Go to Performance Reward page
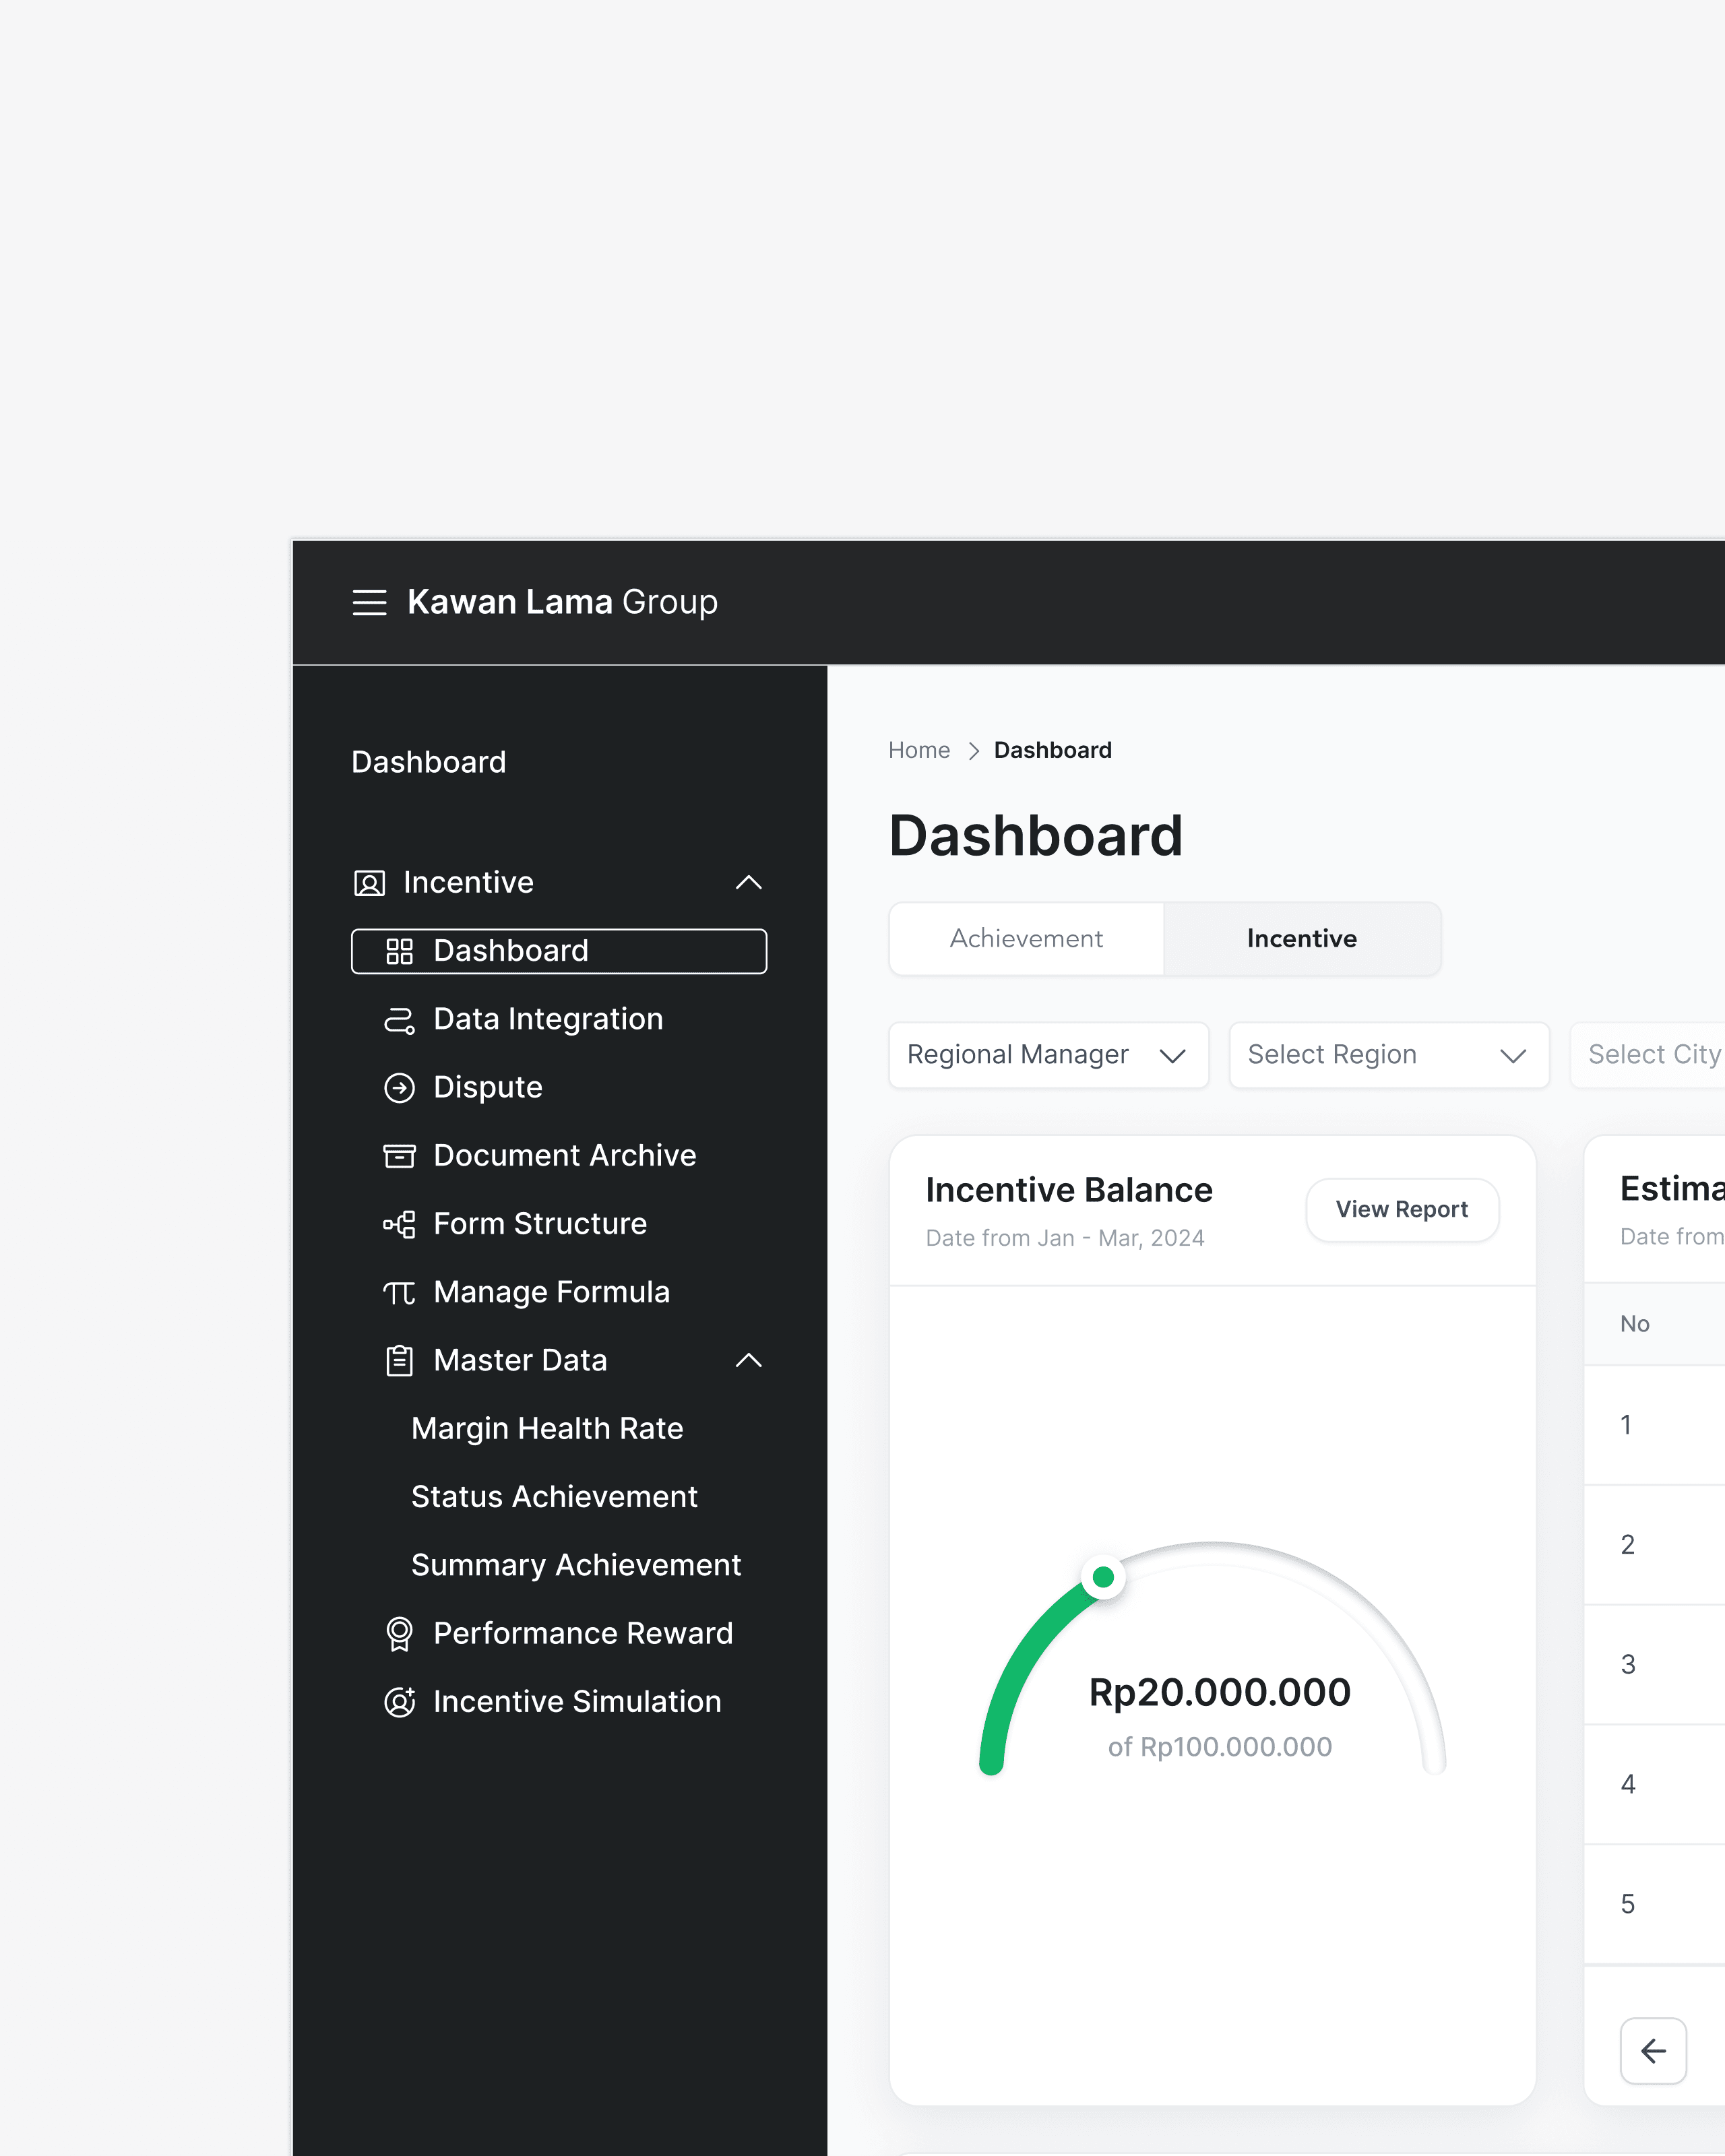The height and width of the screenshot is (2156, 1725). (583, 1634)
